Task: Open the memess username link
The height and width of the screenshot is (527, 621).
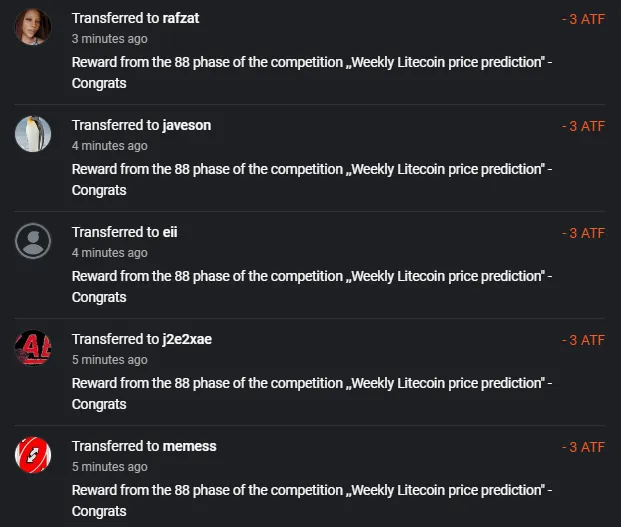Action: coord(189,446)
